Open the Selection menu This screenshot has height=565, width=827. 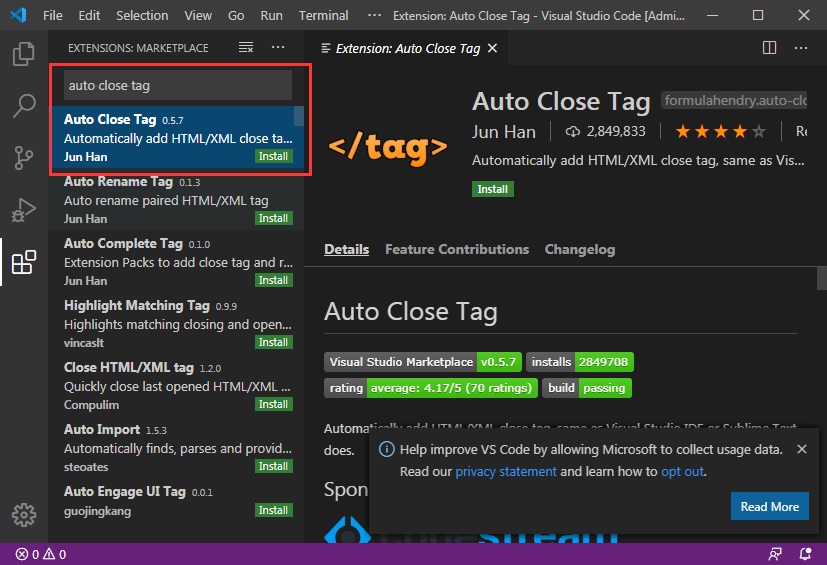click(142, 15)
